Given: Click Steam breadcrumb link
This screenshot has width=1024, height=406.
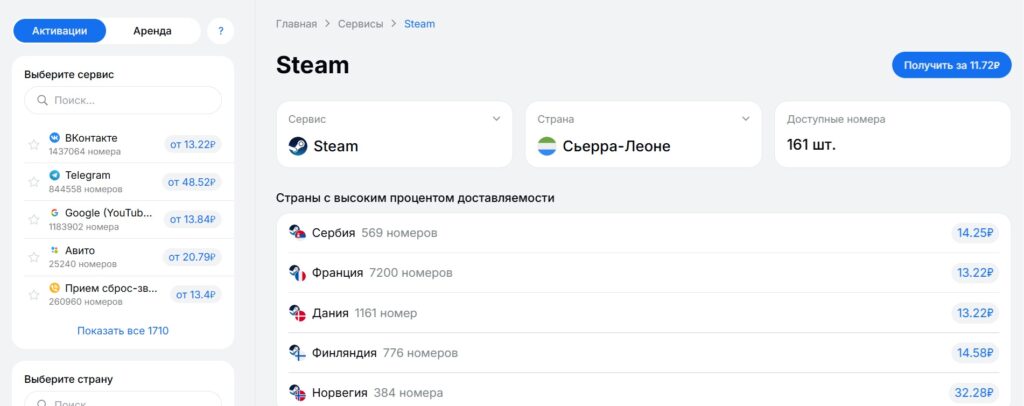Looking at the screenshot, I should (x=419, y=24).
